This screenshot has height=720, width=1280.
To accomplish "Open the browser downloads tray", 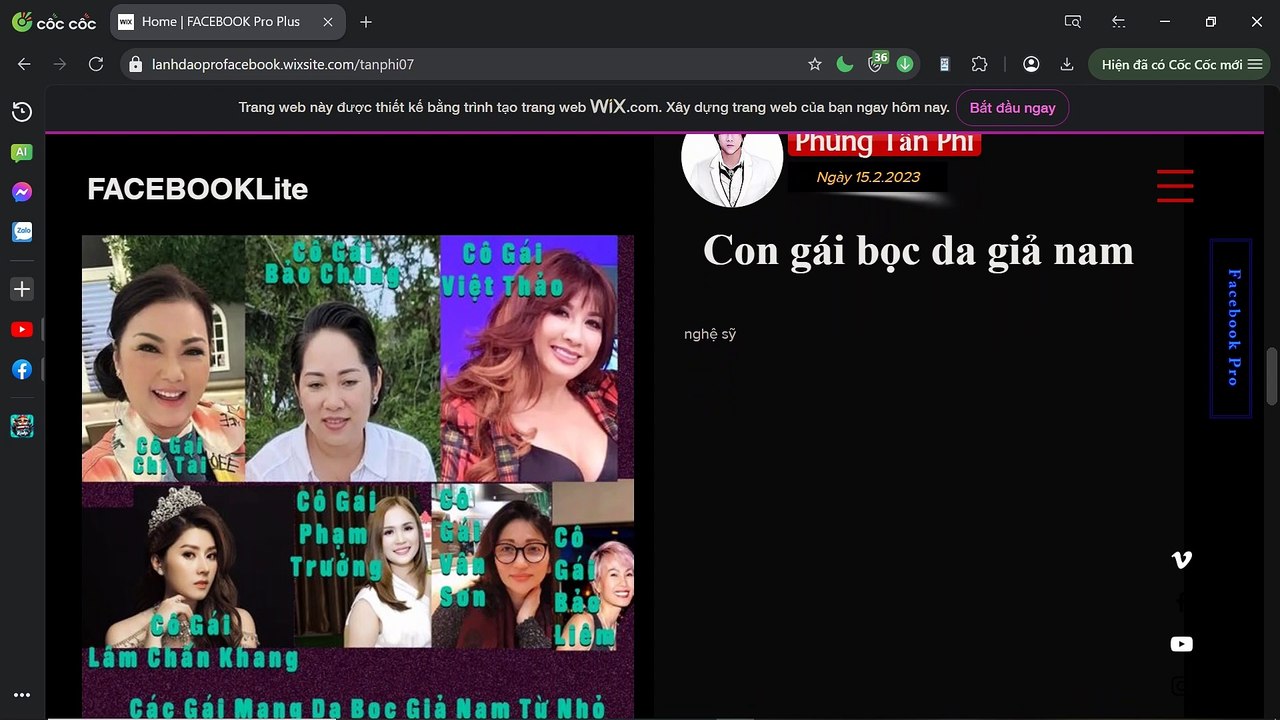I will pyautogui.click(x=1067, y=64).
